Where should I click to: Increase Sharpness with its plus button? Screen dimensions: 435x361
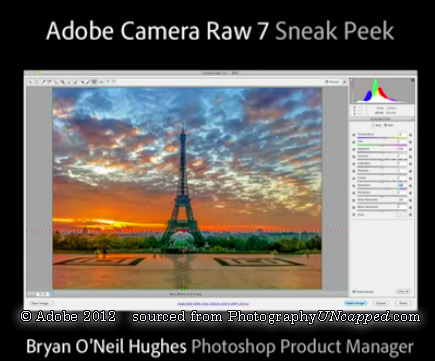click(410, 193)
